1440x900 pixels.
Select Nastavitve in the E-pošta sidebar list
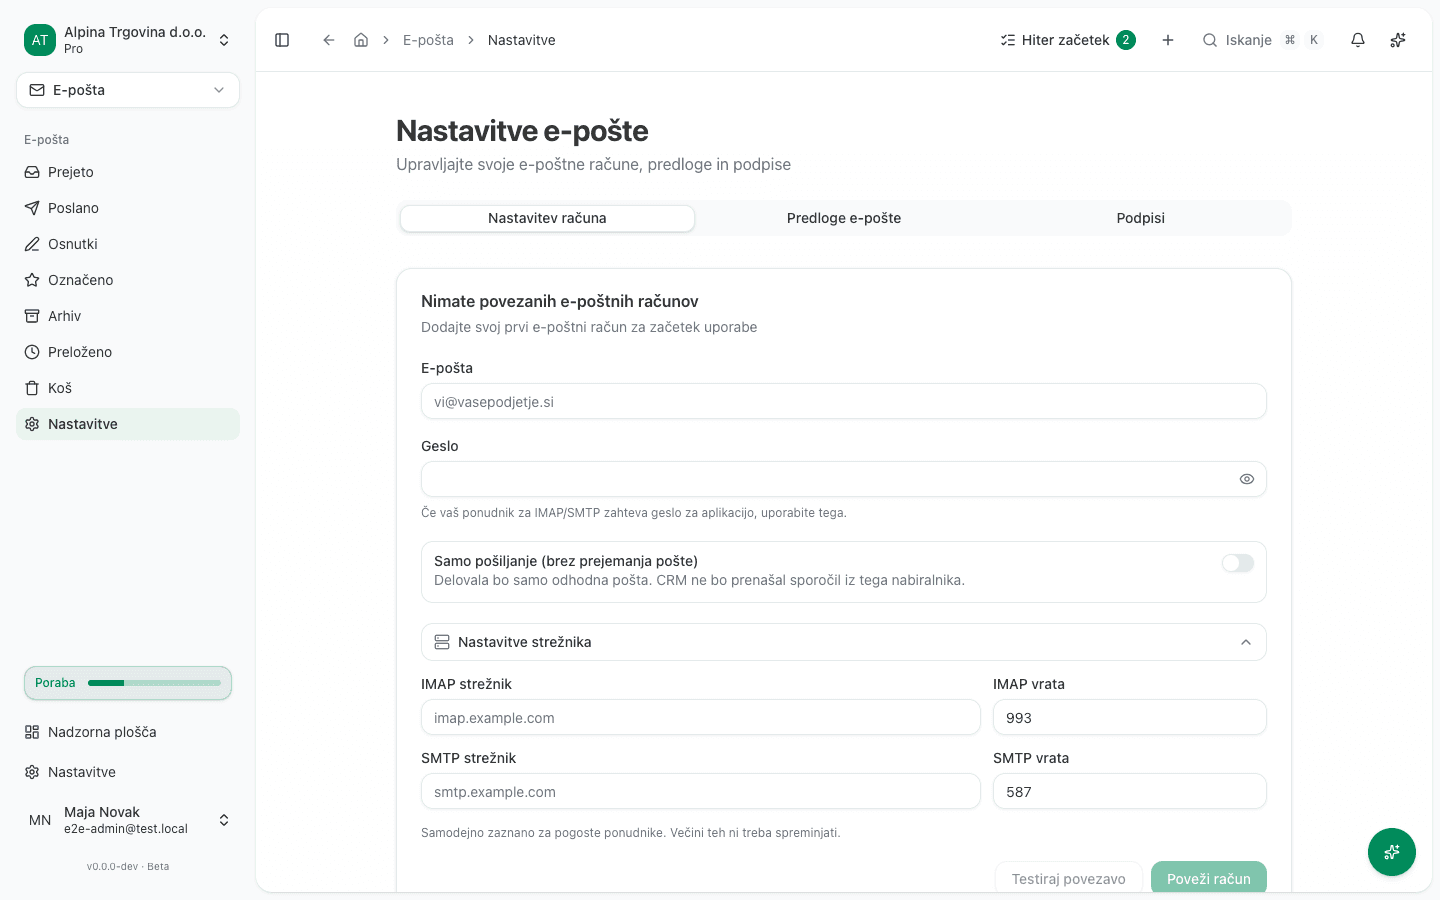tap(128, 424)
